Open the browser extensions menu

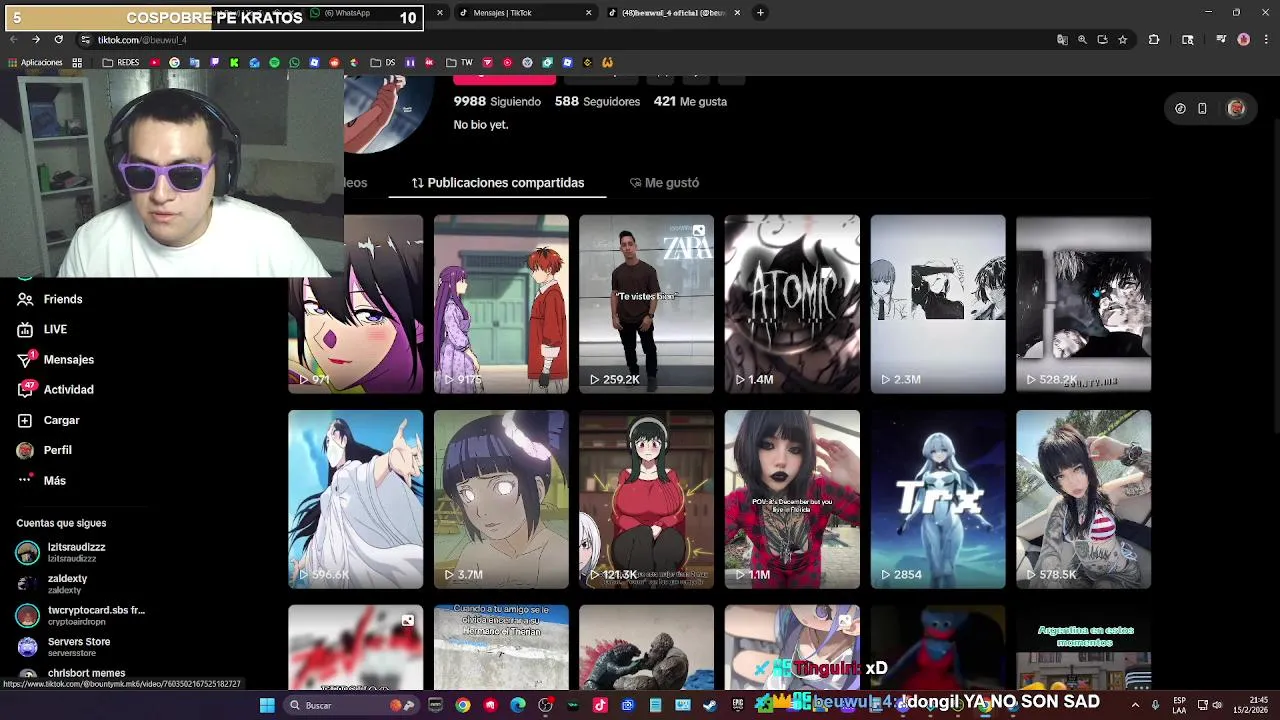click(1154, 40)
